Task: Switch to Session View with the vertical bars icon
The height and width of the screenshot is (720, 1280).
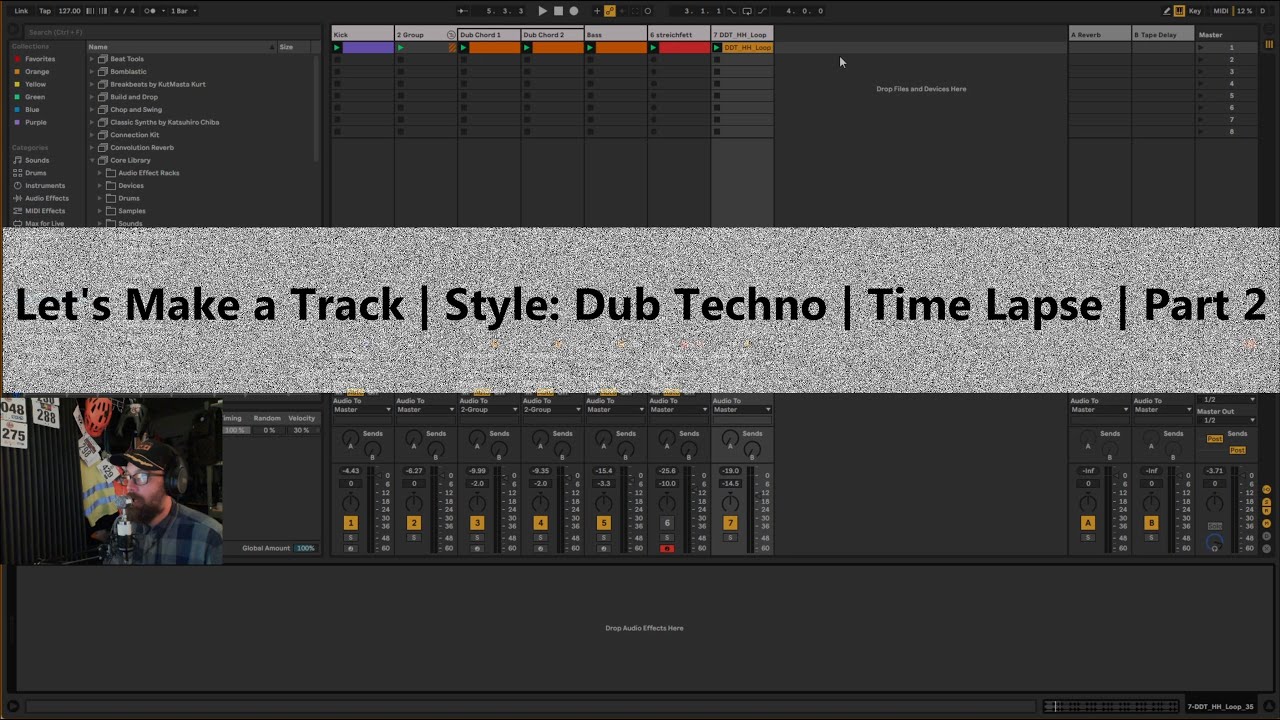Action: tap(1269, 44)
